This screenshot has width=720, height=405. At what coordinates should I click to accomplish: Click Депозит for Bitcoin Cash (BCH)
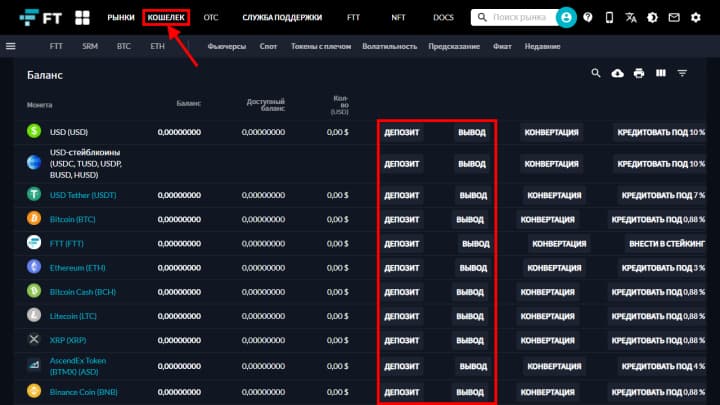point(401,292)
